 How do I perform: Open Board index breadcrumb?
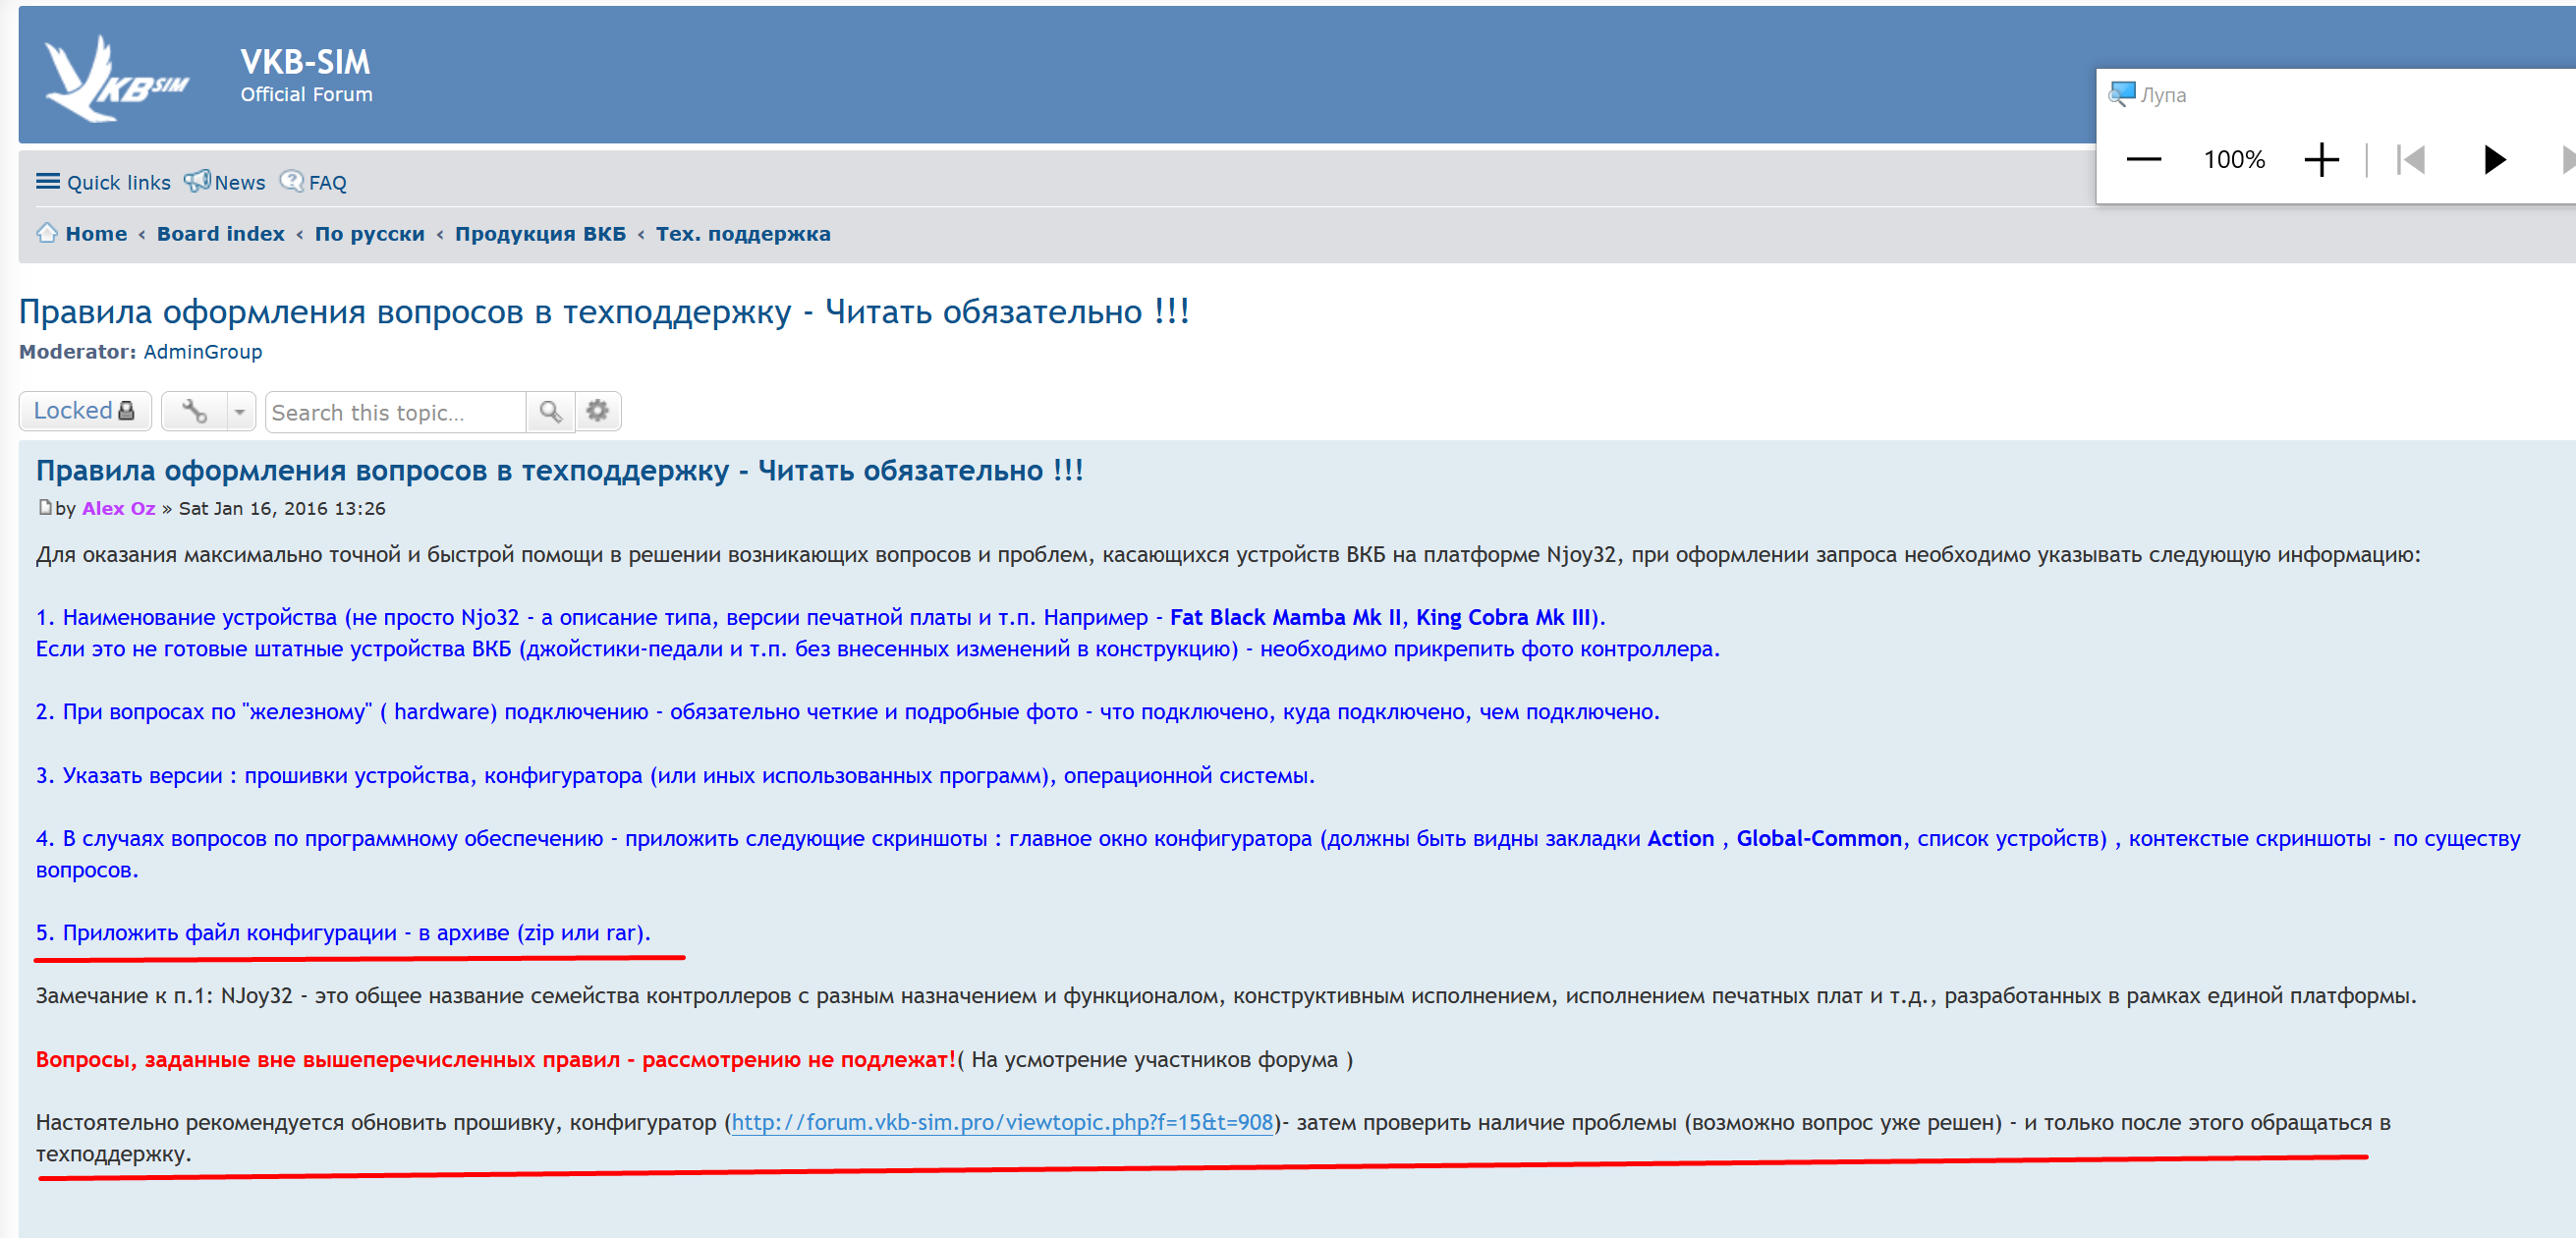[220, 234]
